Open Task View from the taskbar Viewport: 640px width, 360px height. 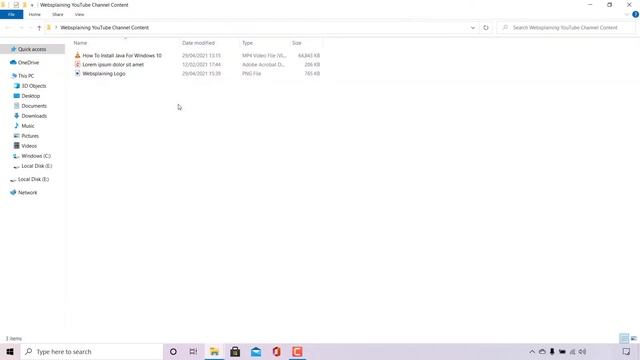pos(193,351)
